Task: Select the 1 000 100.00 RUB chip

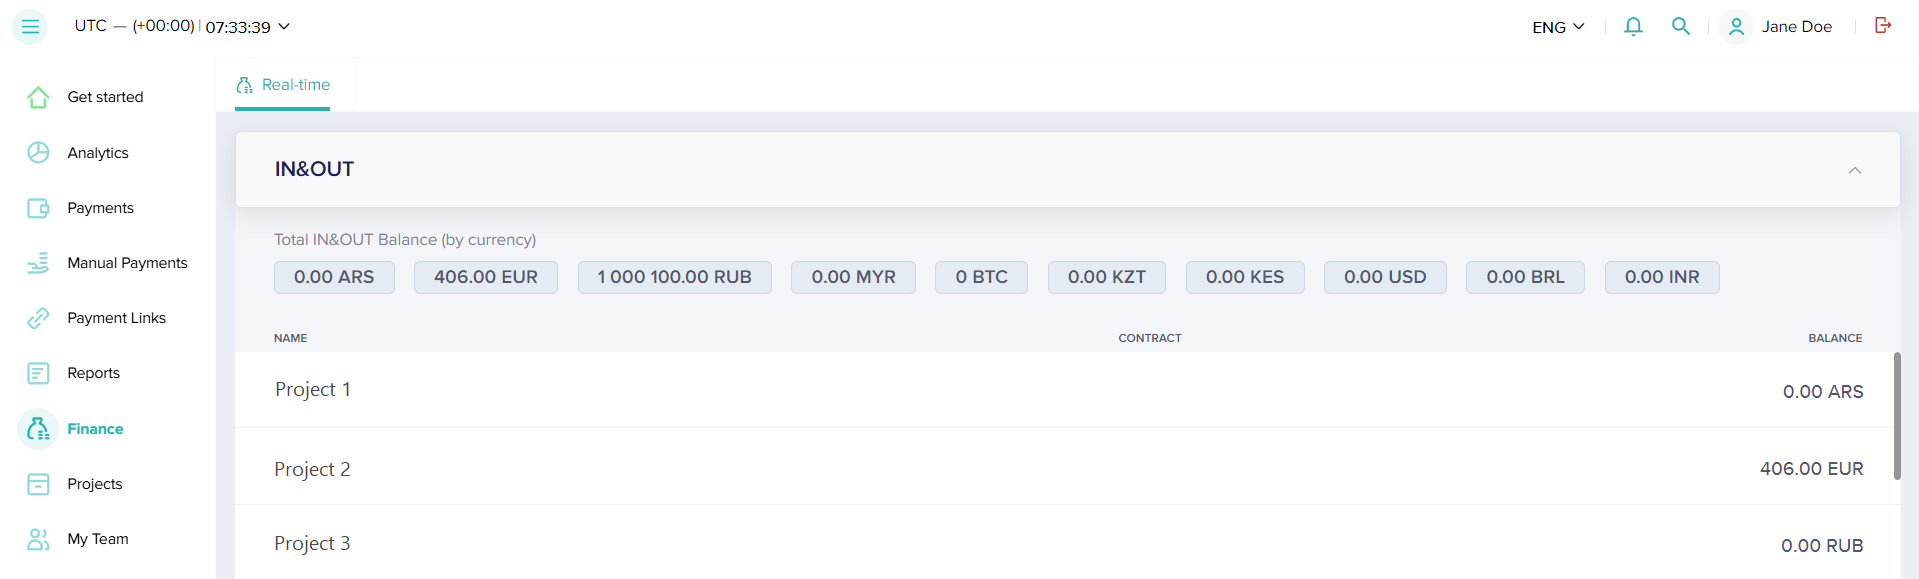Action: click(x=674, y=277)
